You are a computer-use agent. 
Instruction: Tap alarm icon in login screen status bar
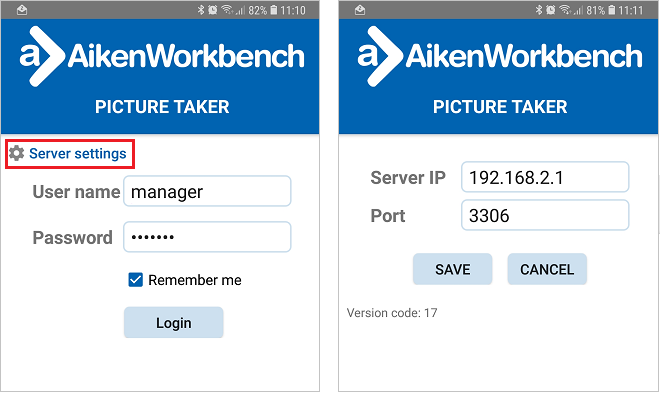tap(212, 10)
